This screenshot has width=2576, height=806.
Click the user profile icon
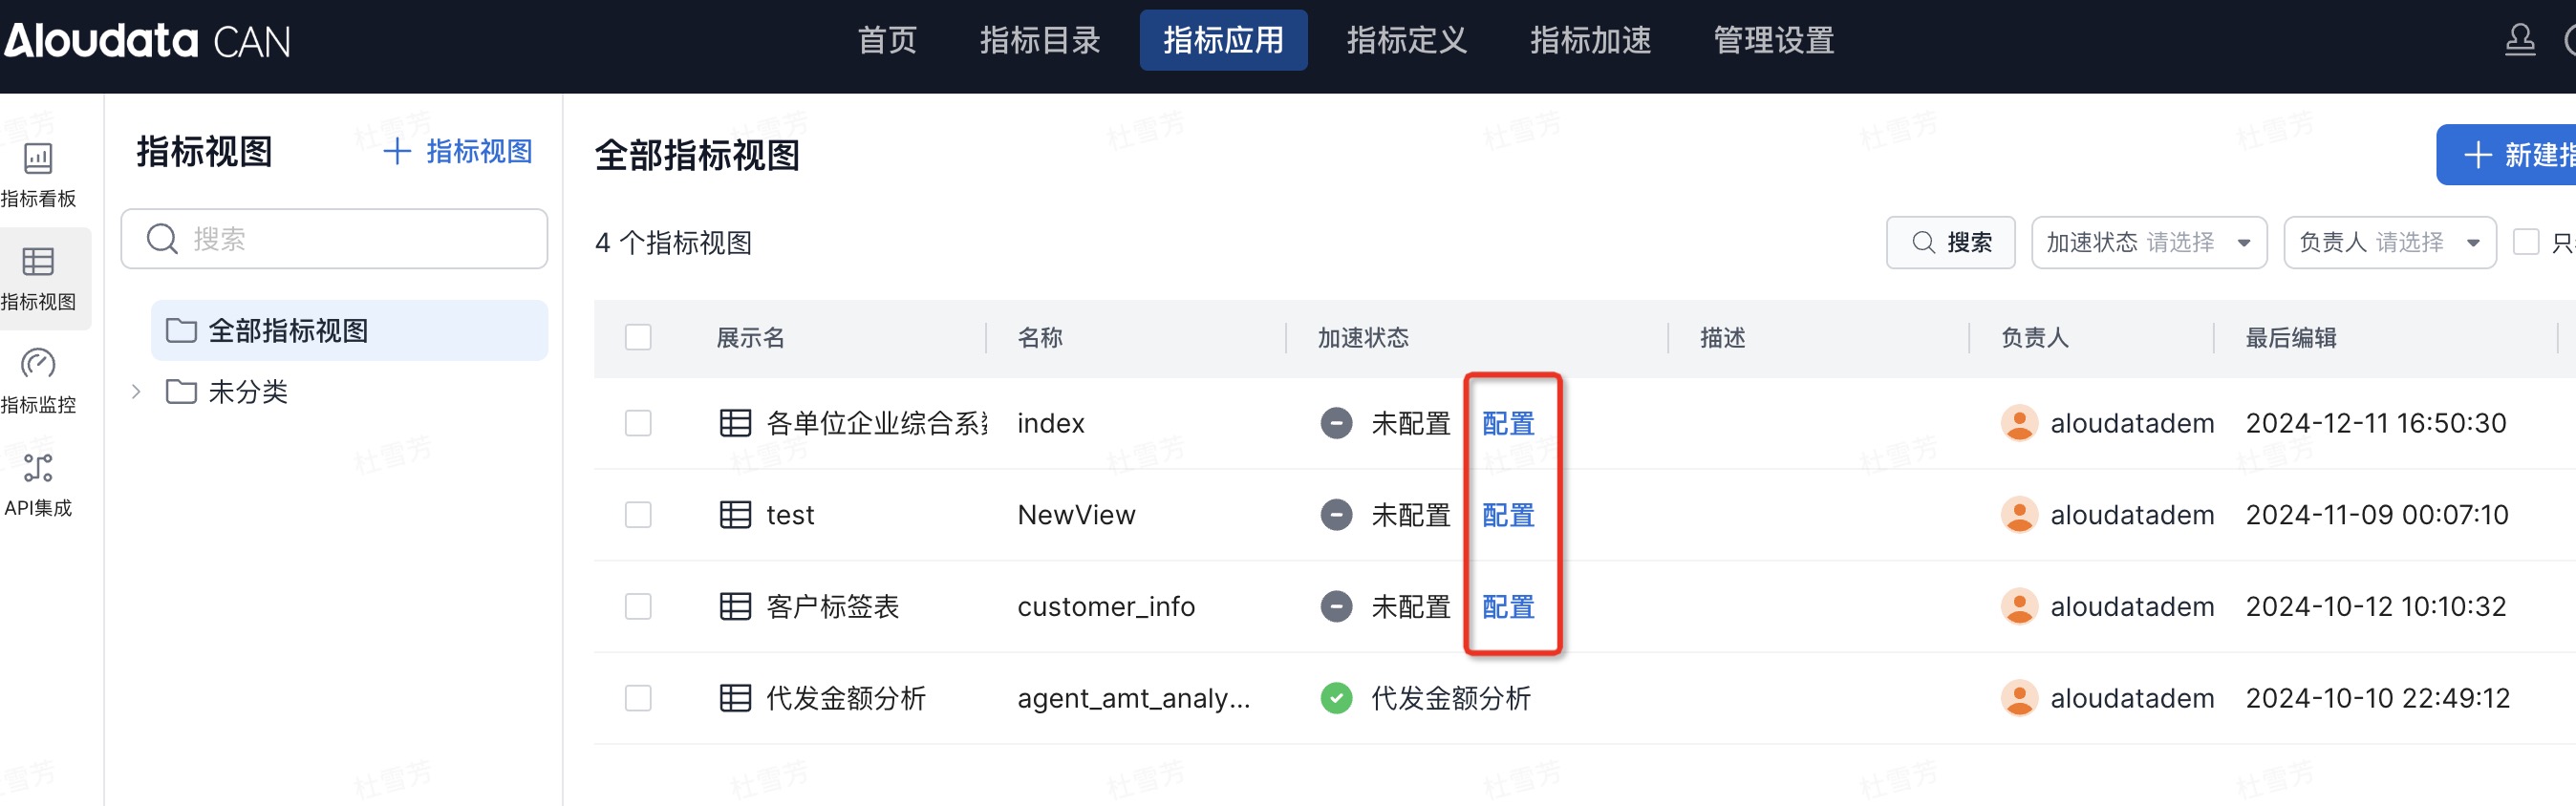click(x=2519, y=41)
